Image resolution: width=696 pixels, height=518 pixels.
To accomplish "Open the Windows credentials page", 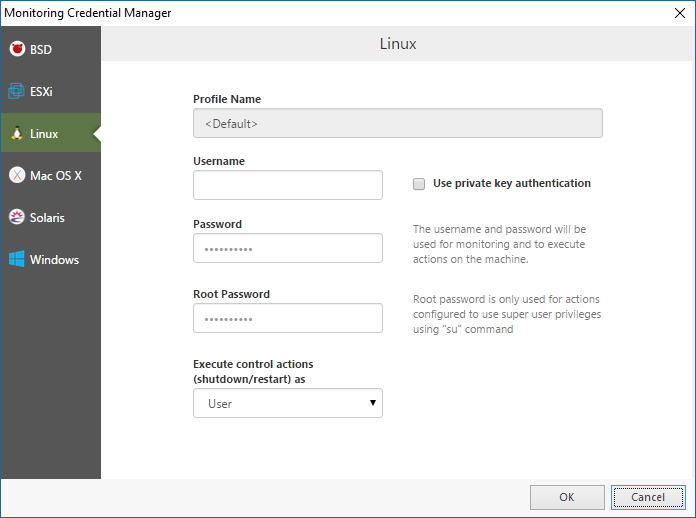I will (51, 260).
